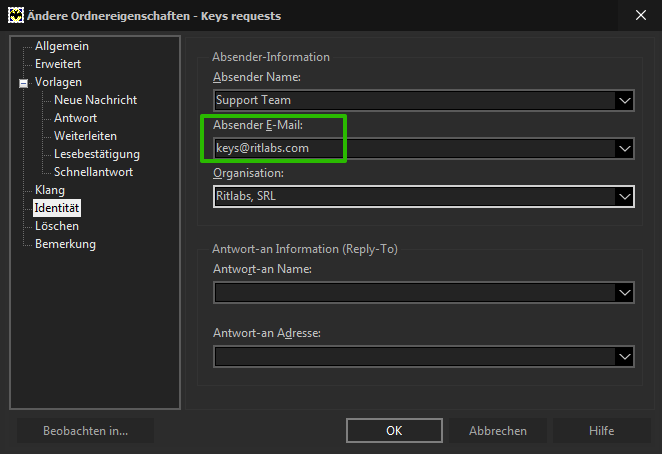Select the Neue Nachricht template
The width and height of the screenshot is (662, 454).
pos(95,100)
